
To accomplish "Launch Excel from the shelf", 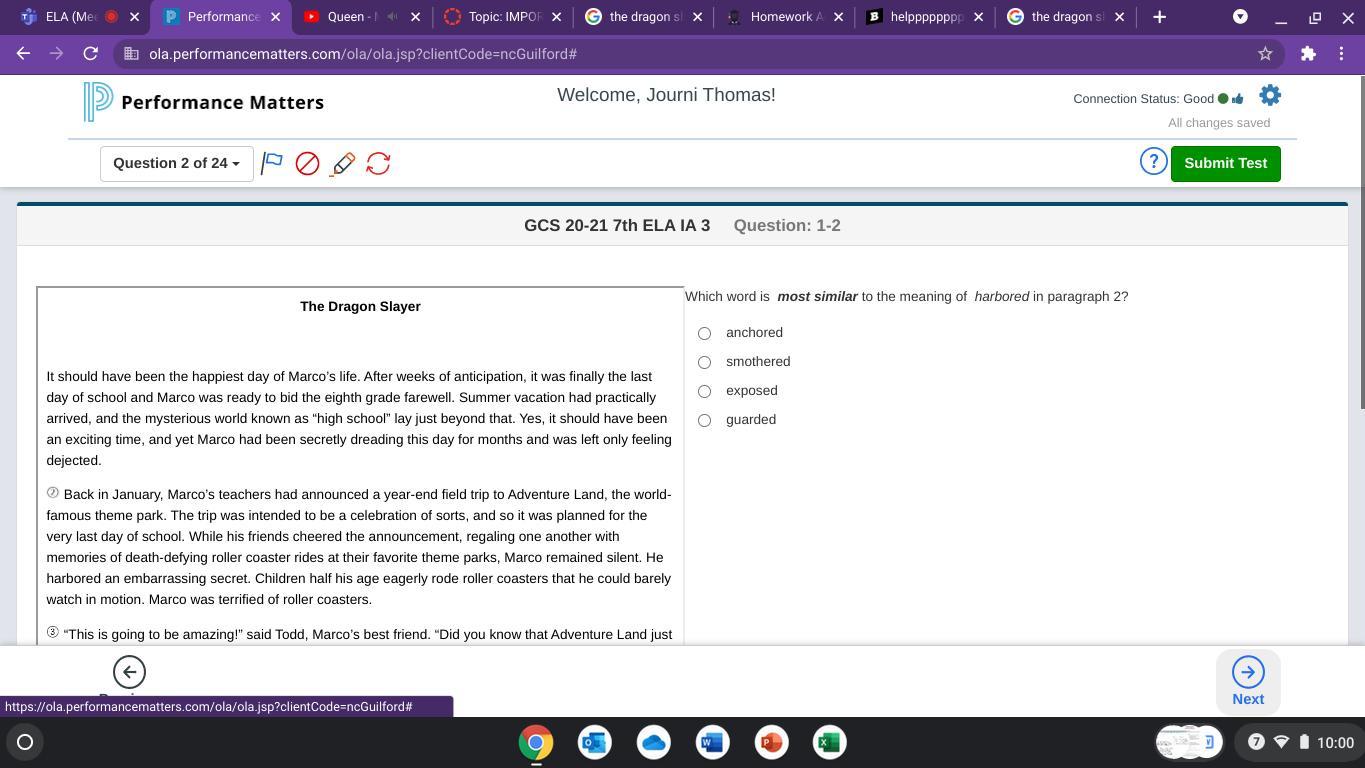I will pyautogui.click(x=829, y=742).
